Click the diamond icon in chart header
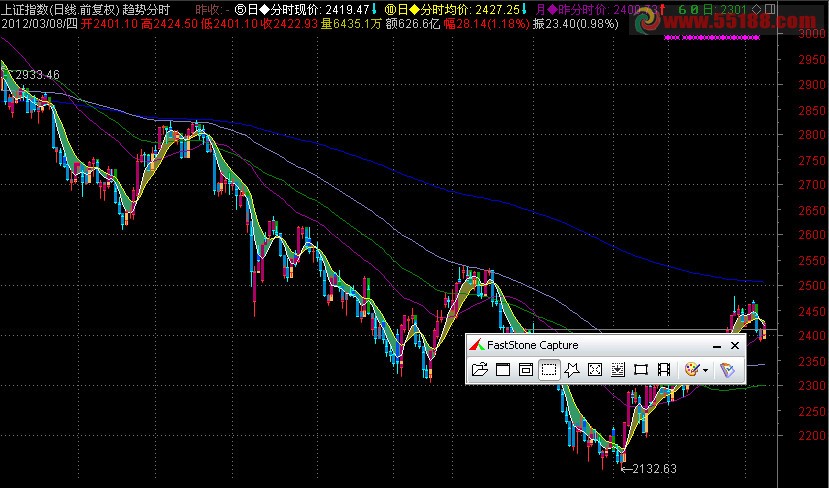 757,9
